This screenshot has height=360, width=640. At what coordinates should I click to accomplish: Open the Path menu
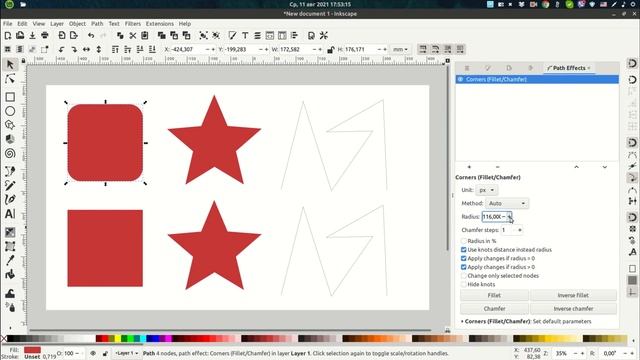pos(97,24)
